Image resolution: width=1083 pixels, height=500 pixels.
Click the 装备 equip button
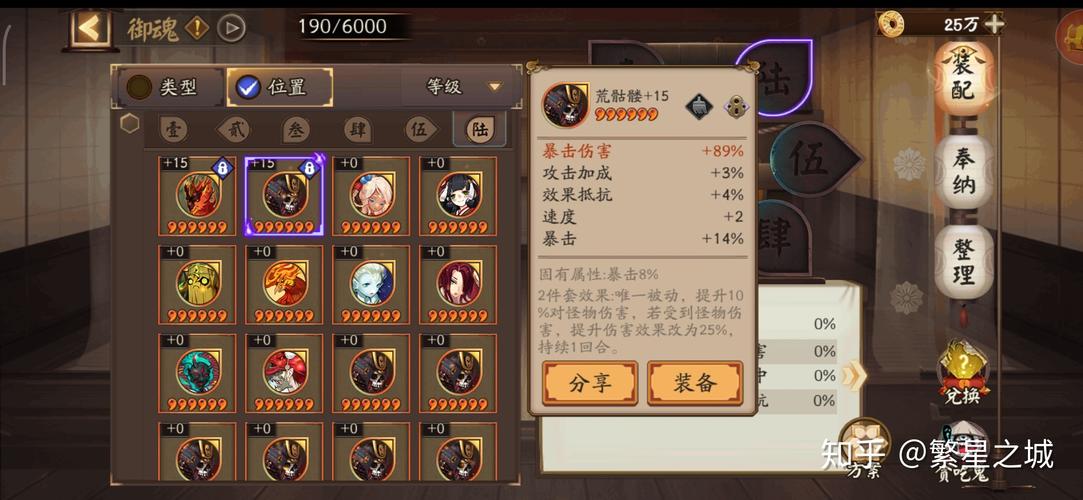click(x=695, y=383)
